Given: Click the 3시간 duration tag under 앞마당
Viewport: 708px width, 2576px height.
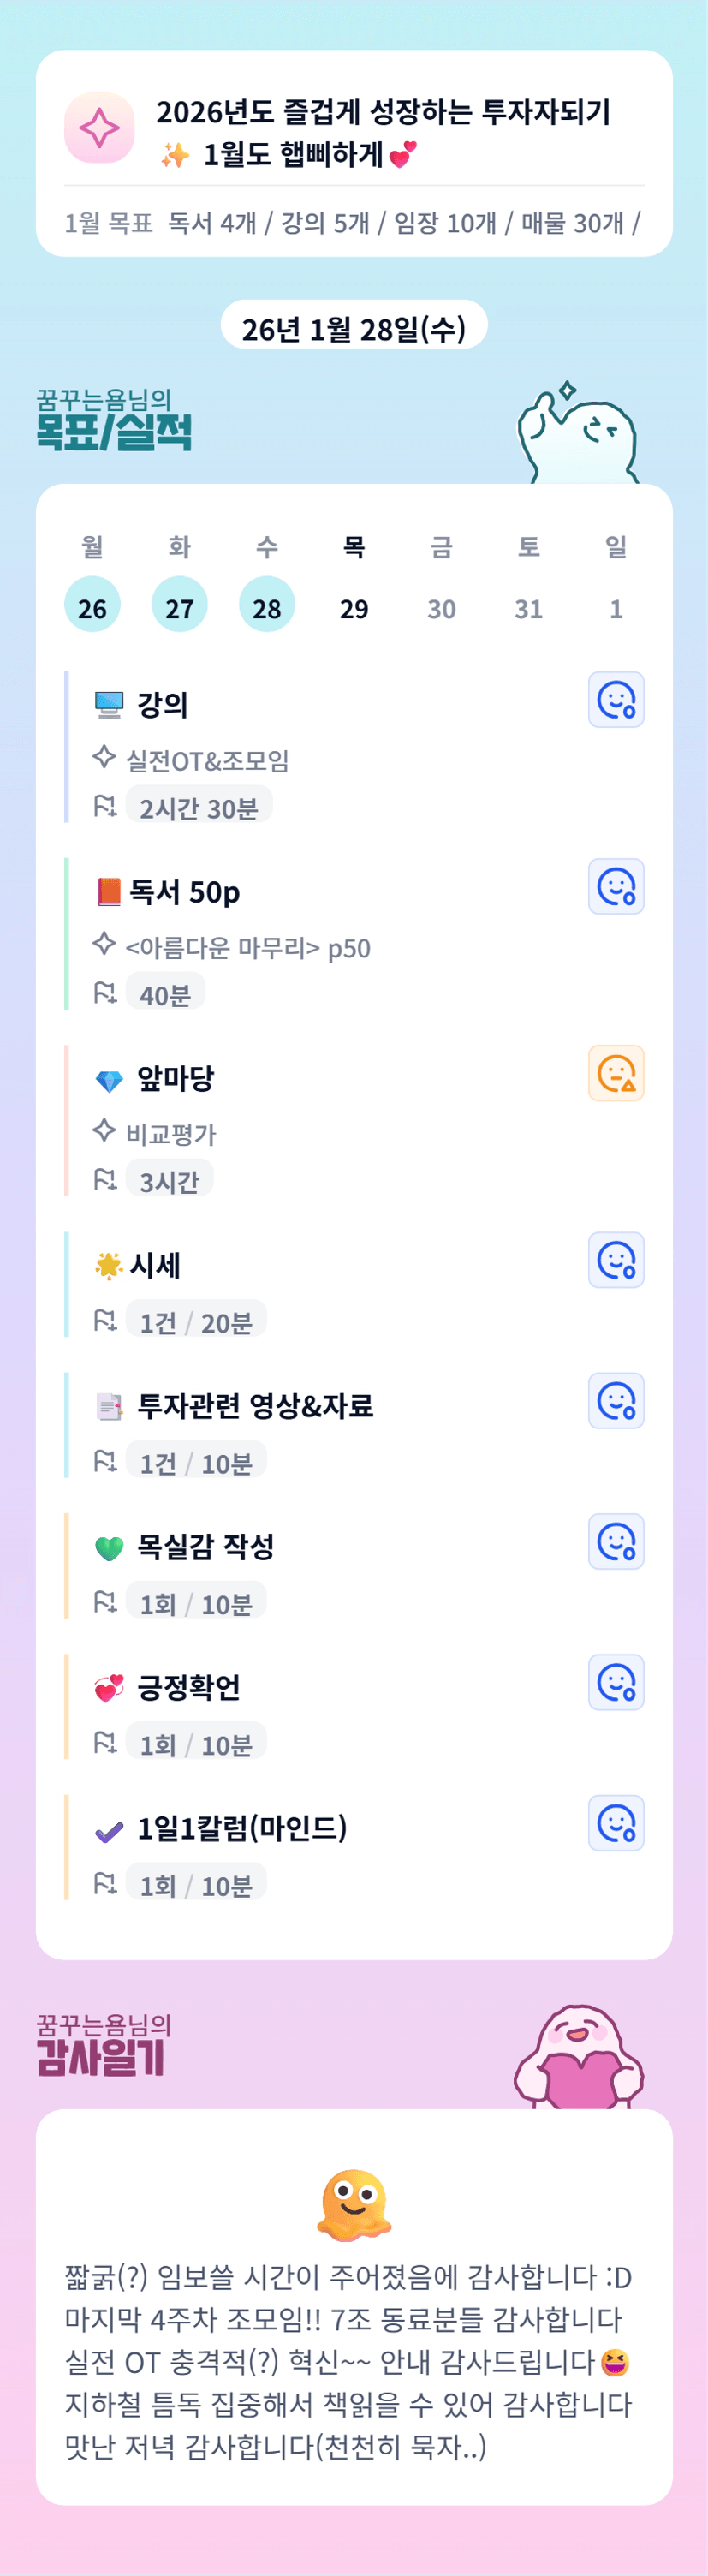Looking at the screenshot, I should pos(170,1181).
